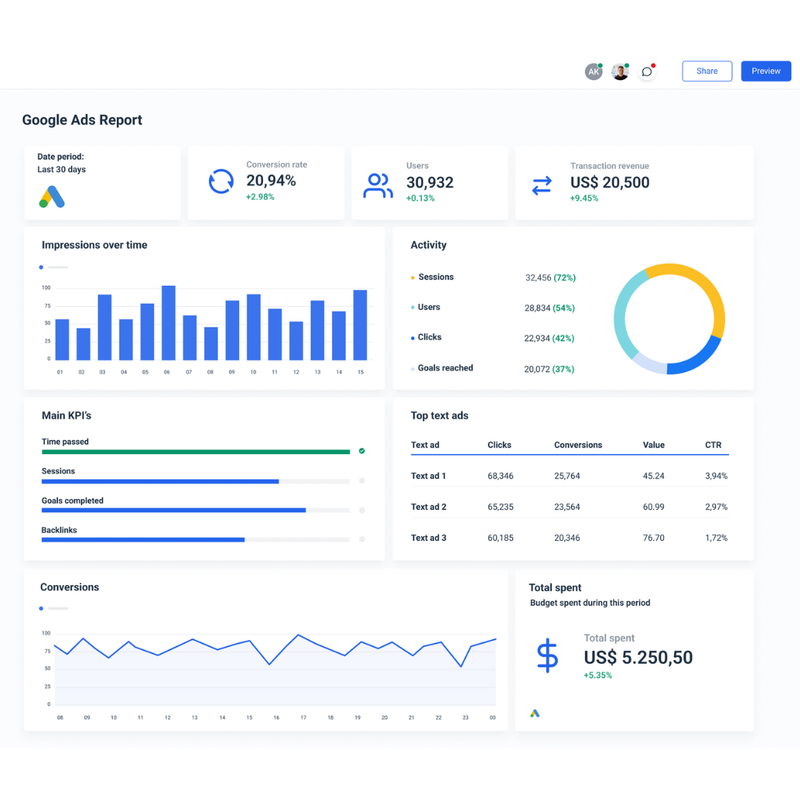Screen dimensions: 800x800
Task: Click the Impressions chart legend marker
Action: [41, 268]
